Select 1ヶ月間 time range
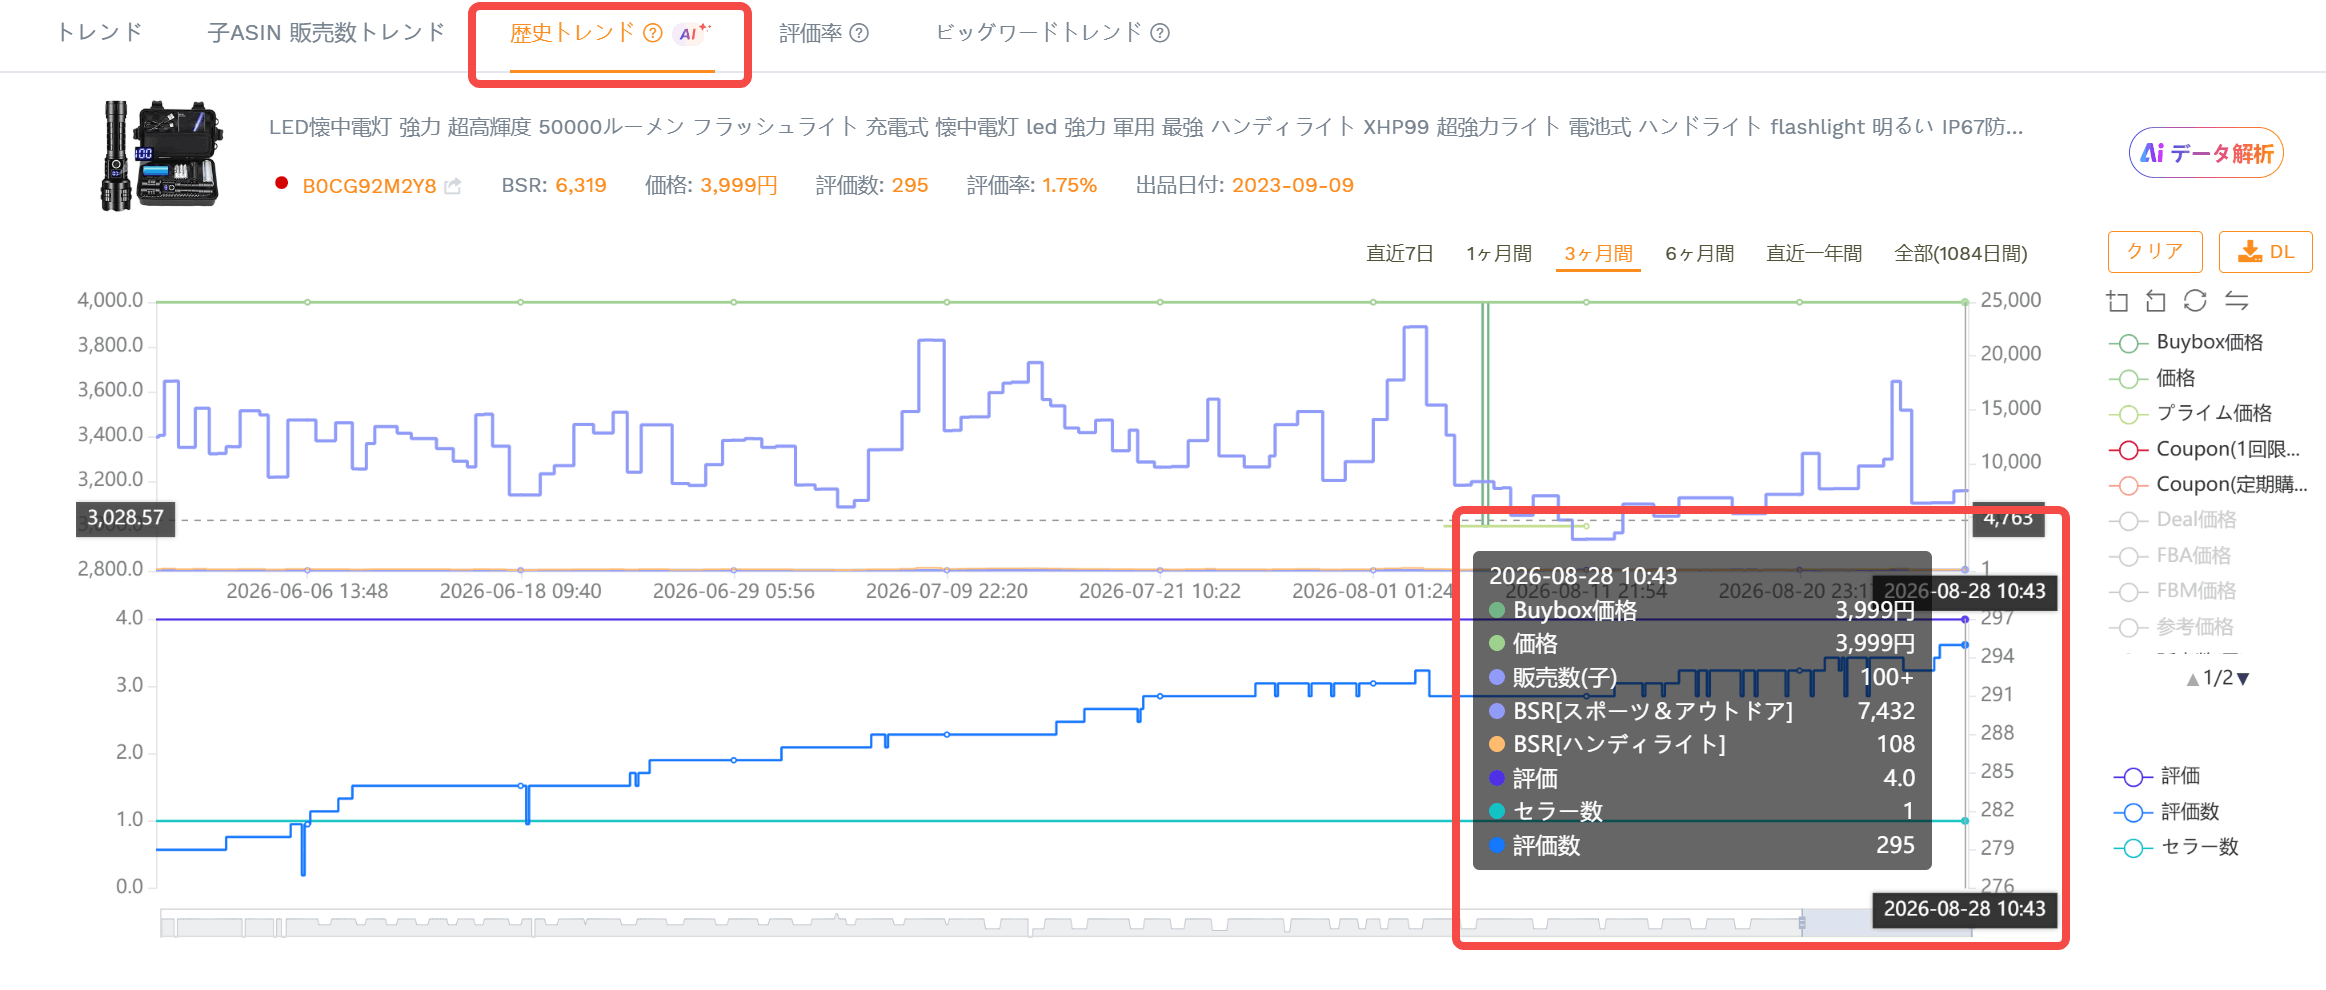Viewport: 2326px width, 990px height. [1499, 254]
